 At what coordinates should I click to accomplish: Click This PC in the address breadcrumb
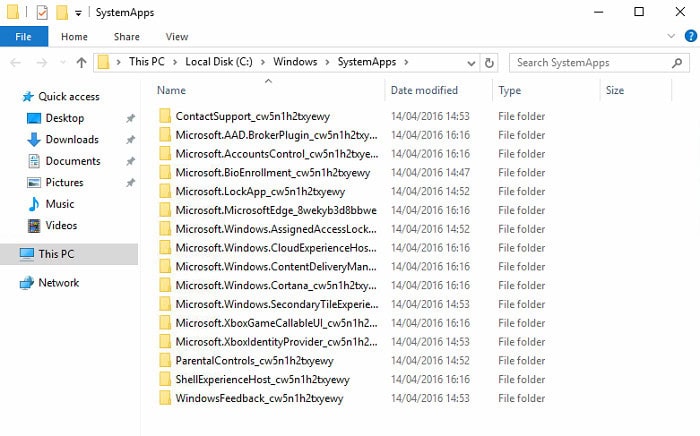[x=146, y=62]
